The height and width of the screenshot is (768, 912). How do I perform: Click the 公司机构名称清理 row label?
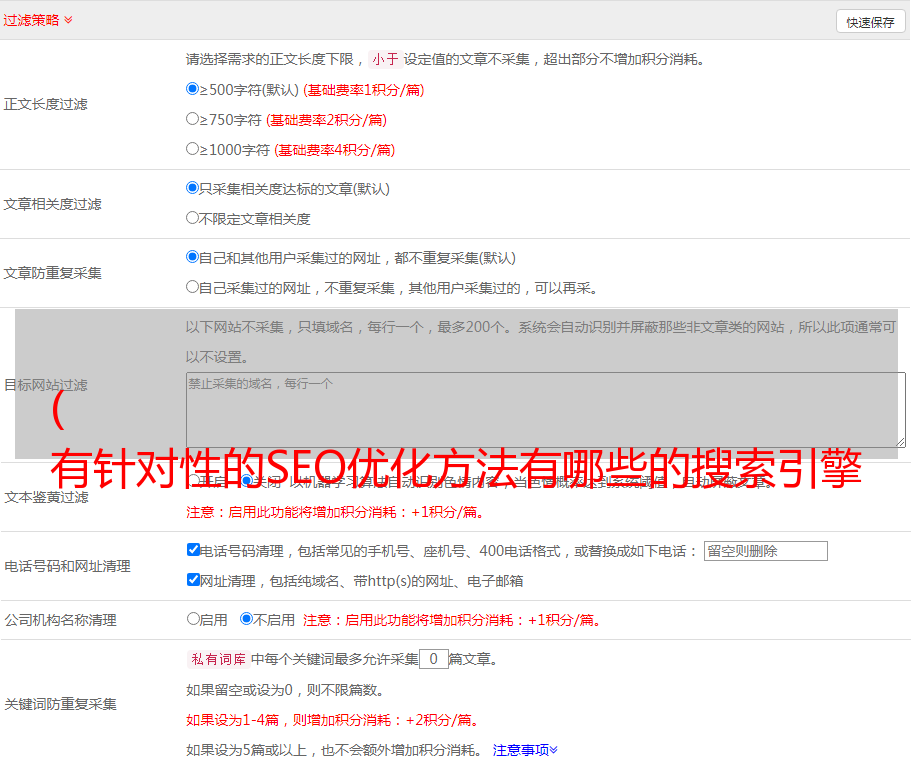[60, 620]
